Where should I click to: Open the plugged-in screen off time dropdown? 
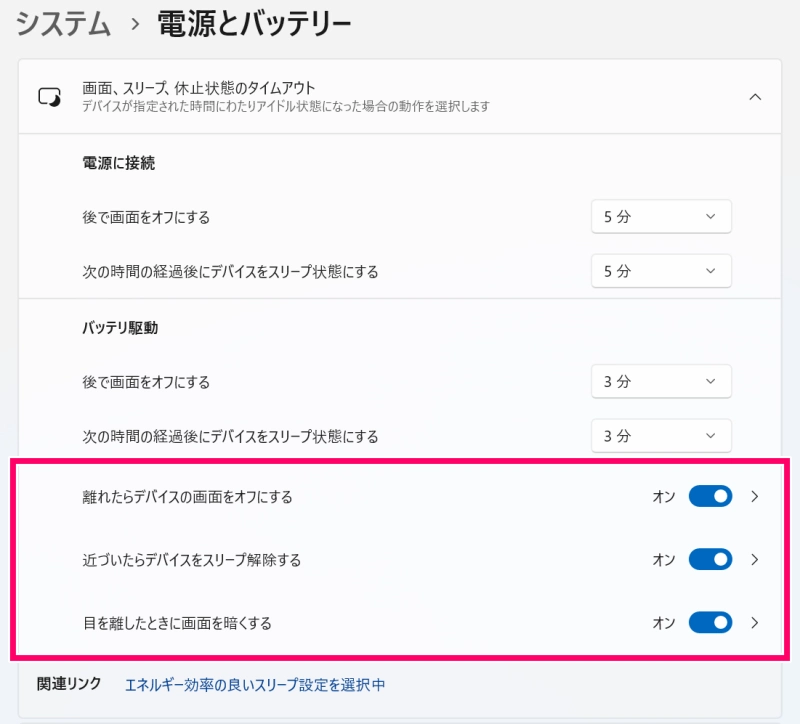click(x=661, y=216)
